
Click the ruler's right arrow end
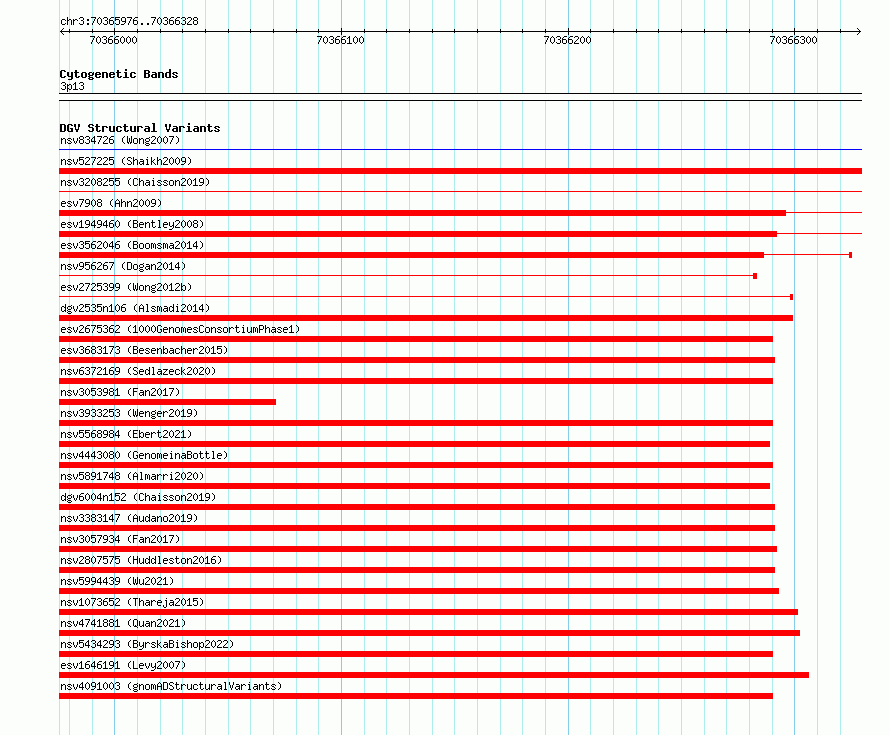pyautogui.click(x=858, y=31)
